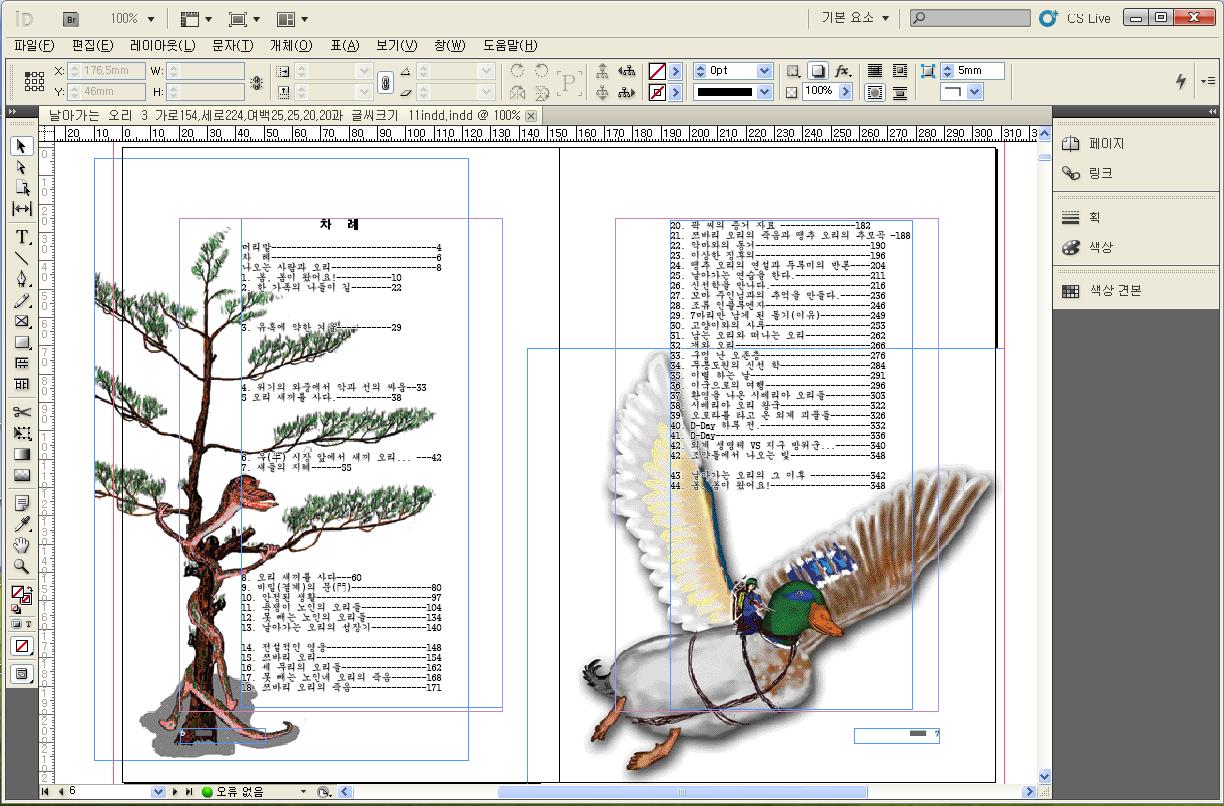This screenshot has height=806, width=1224.
Task: Choose the Hand tool
Action: [x=22, y=545]
